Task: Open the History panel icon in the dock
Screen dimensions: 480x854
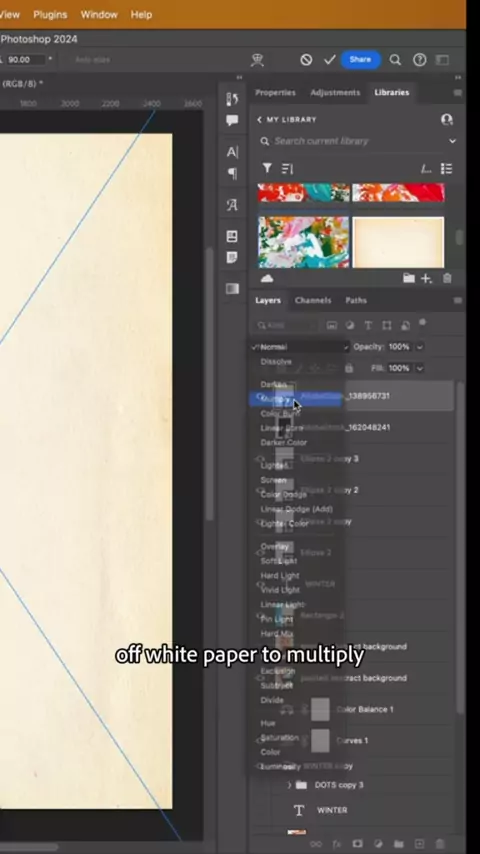Action: pyautogui.click(x=232, y=99)
